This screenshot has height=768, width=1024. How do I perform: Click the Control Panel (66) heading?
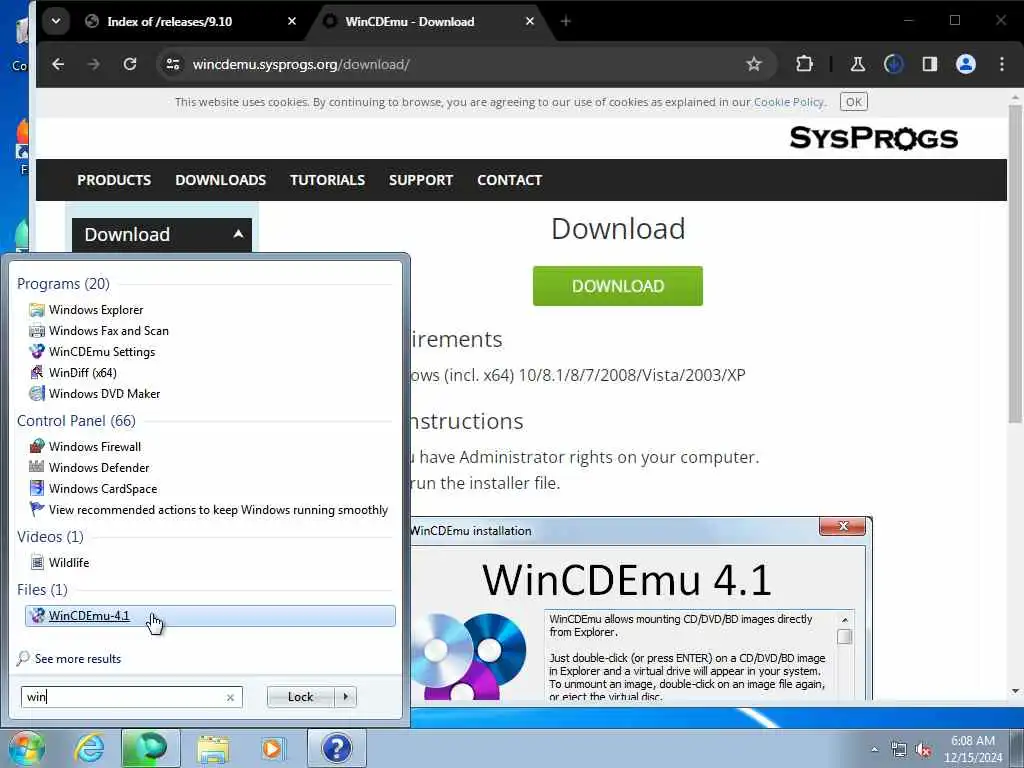click(76, 421)
